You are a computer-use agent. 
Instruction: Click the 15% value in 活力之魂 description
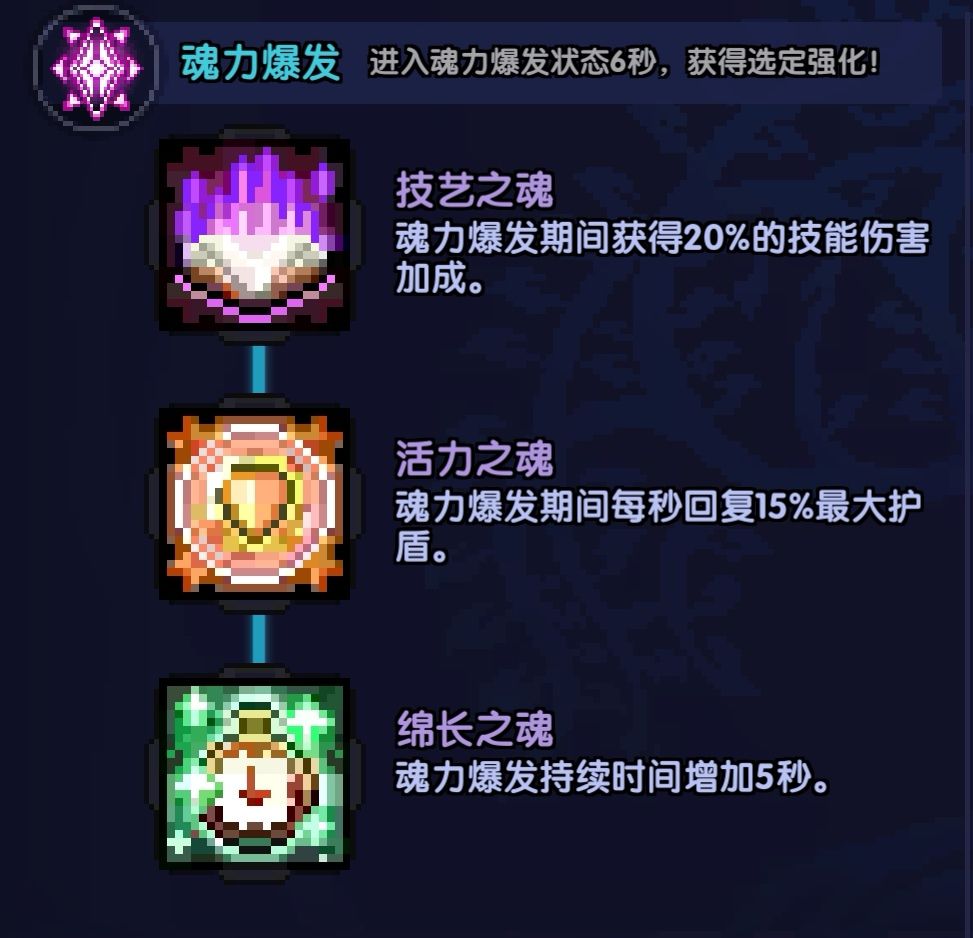[x=782, y=507]
